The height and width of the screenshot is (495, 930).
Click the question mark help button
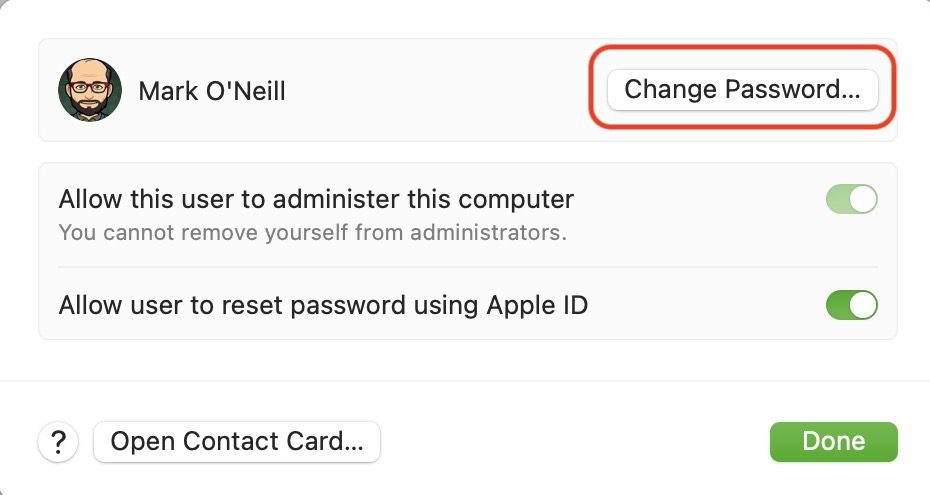pyautogui.click(x=59, y=442)
